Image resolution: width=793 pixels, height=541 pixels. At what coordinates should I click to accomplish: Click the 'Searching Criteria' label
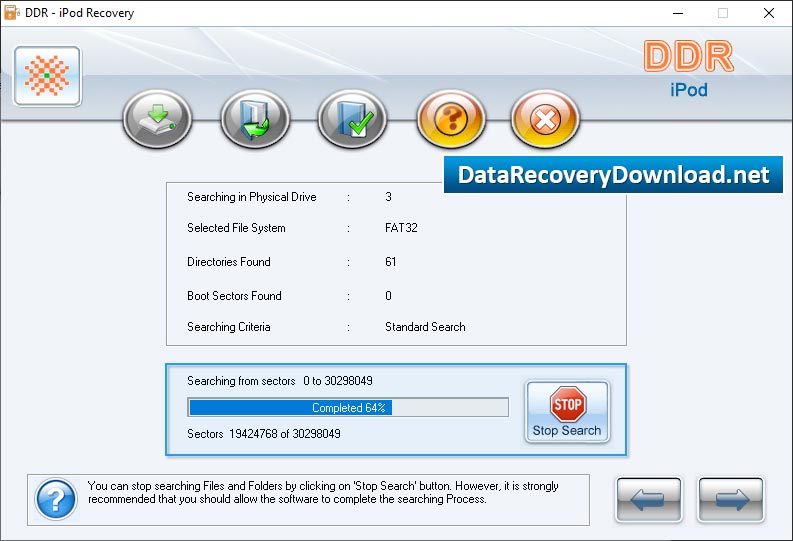(x=229, y=327)
